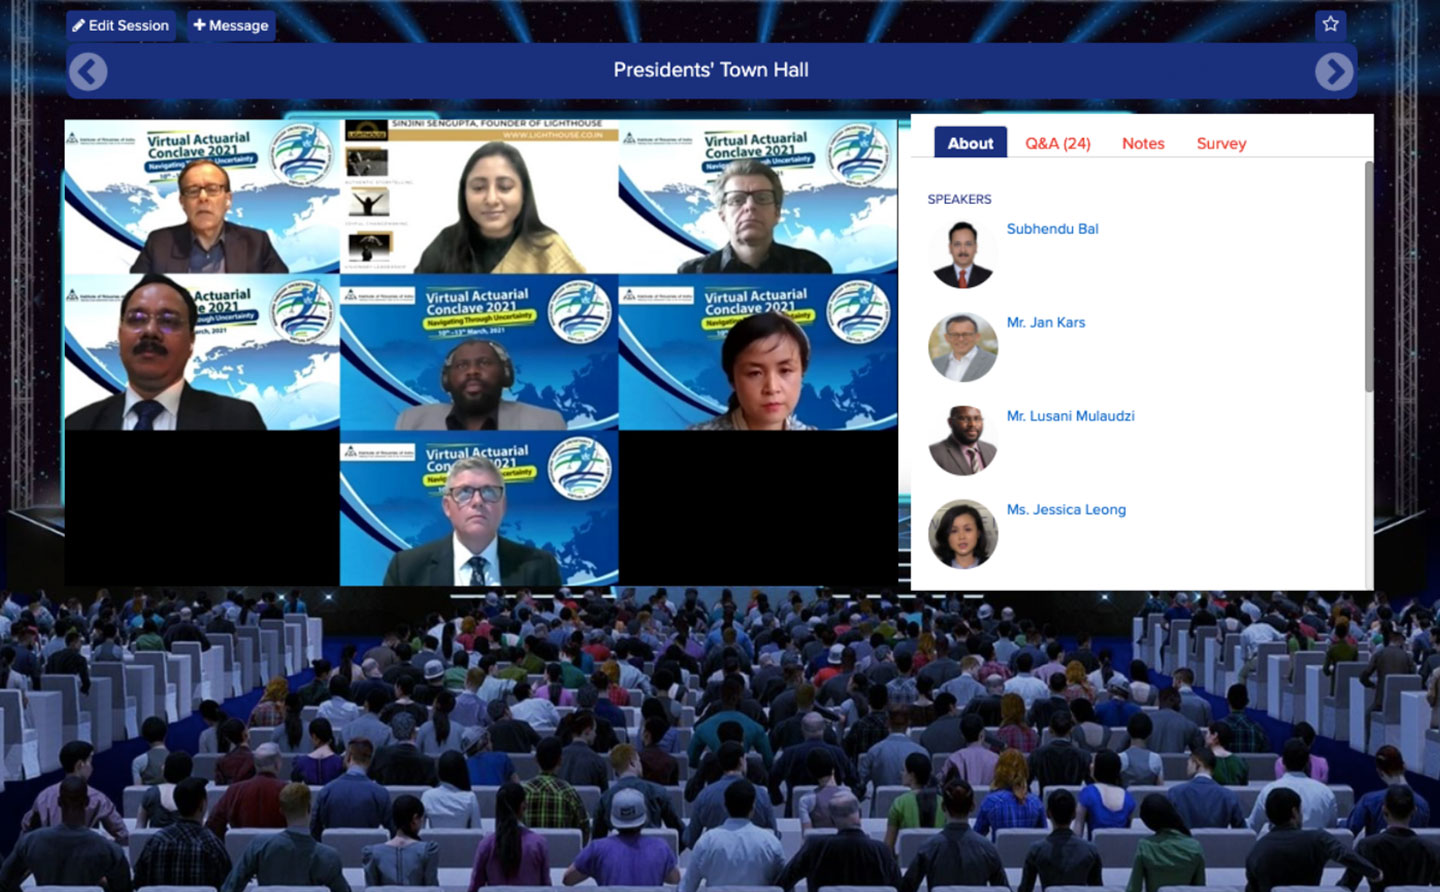Image resolution: width=1440 pixels, height=892 pixels.
Task: Toggle the favorite star icon
Action: [x=1330, y=24]
